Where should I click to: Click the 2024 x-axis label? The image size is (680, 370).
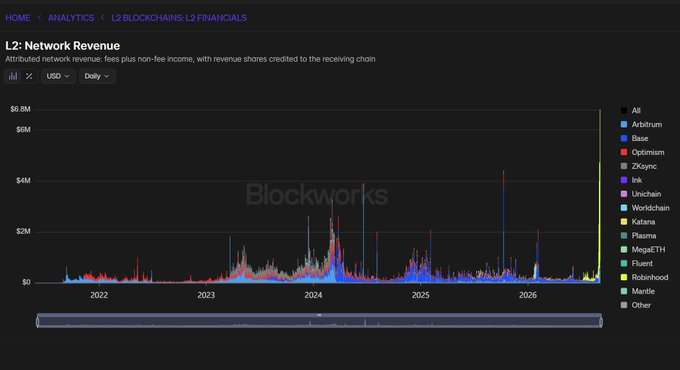313,295
